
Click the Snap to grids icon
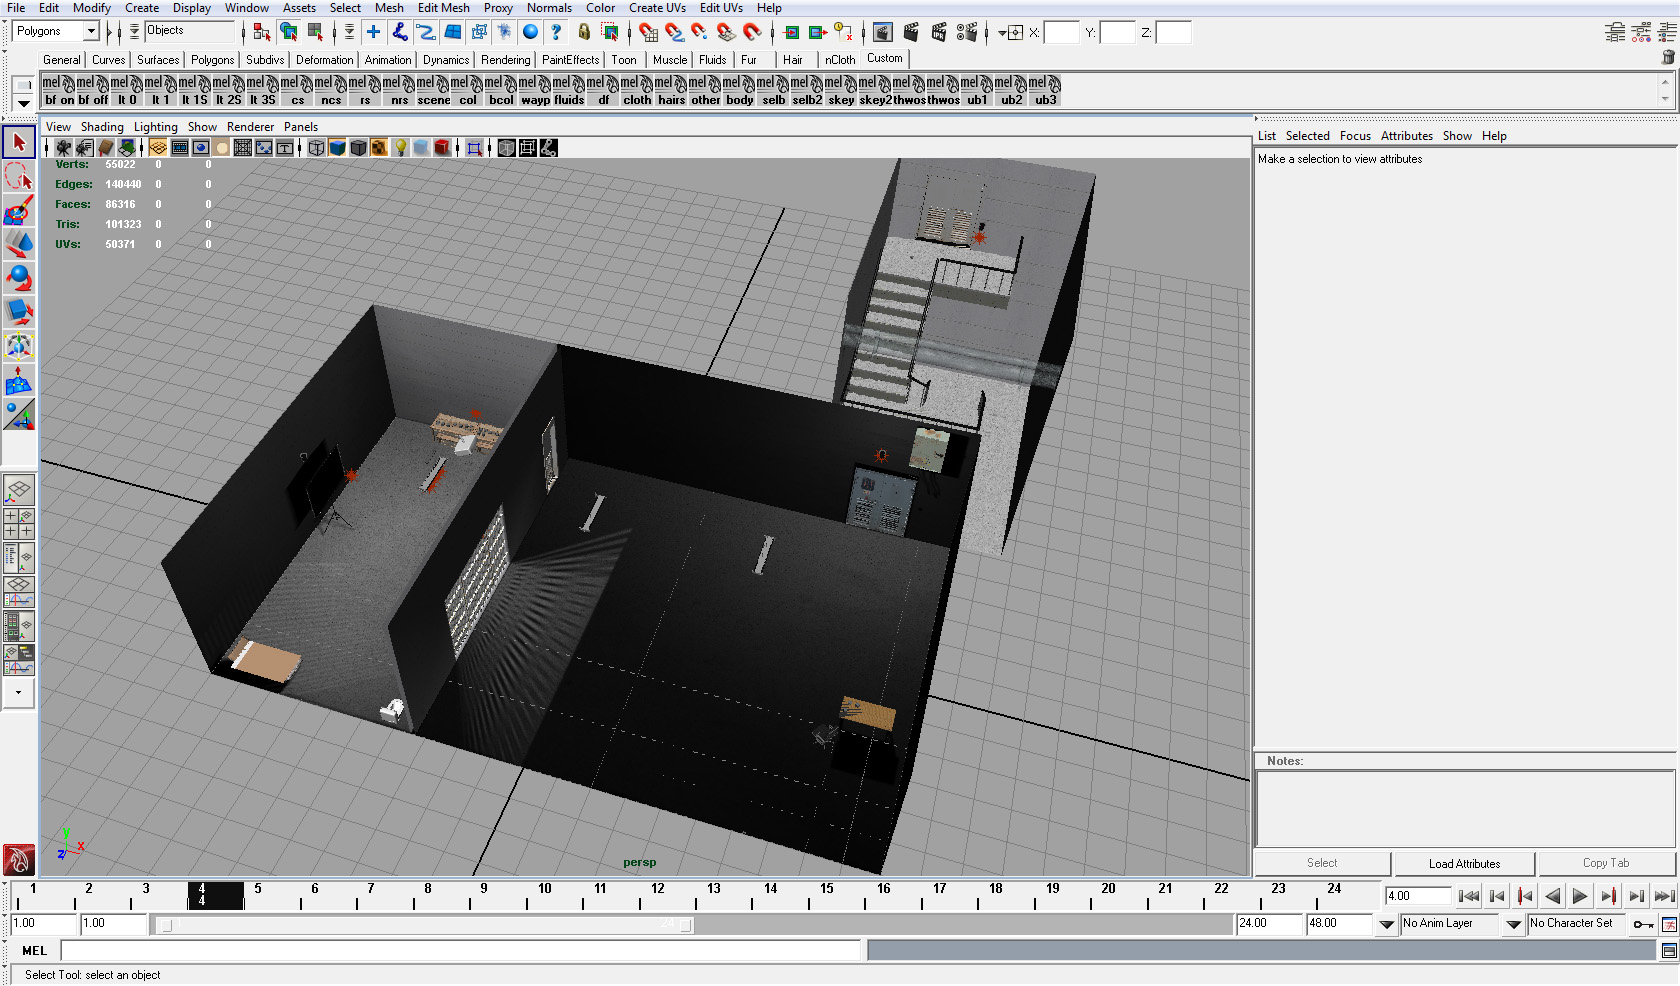(x=649, y=32)
